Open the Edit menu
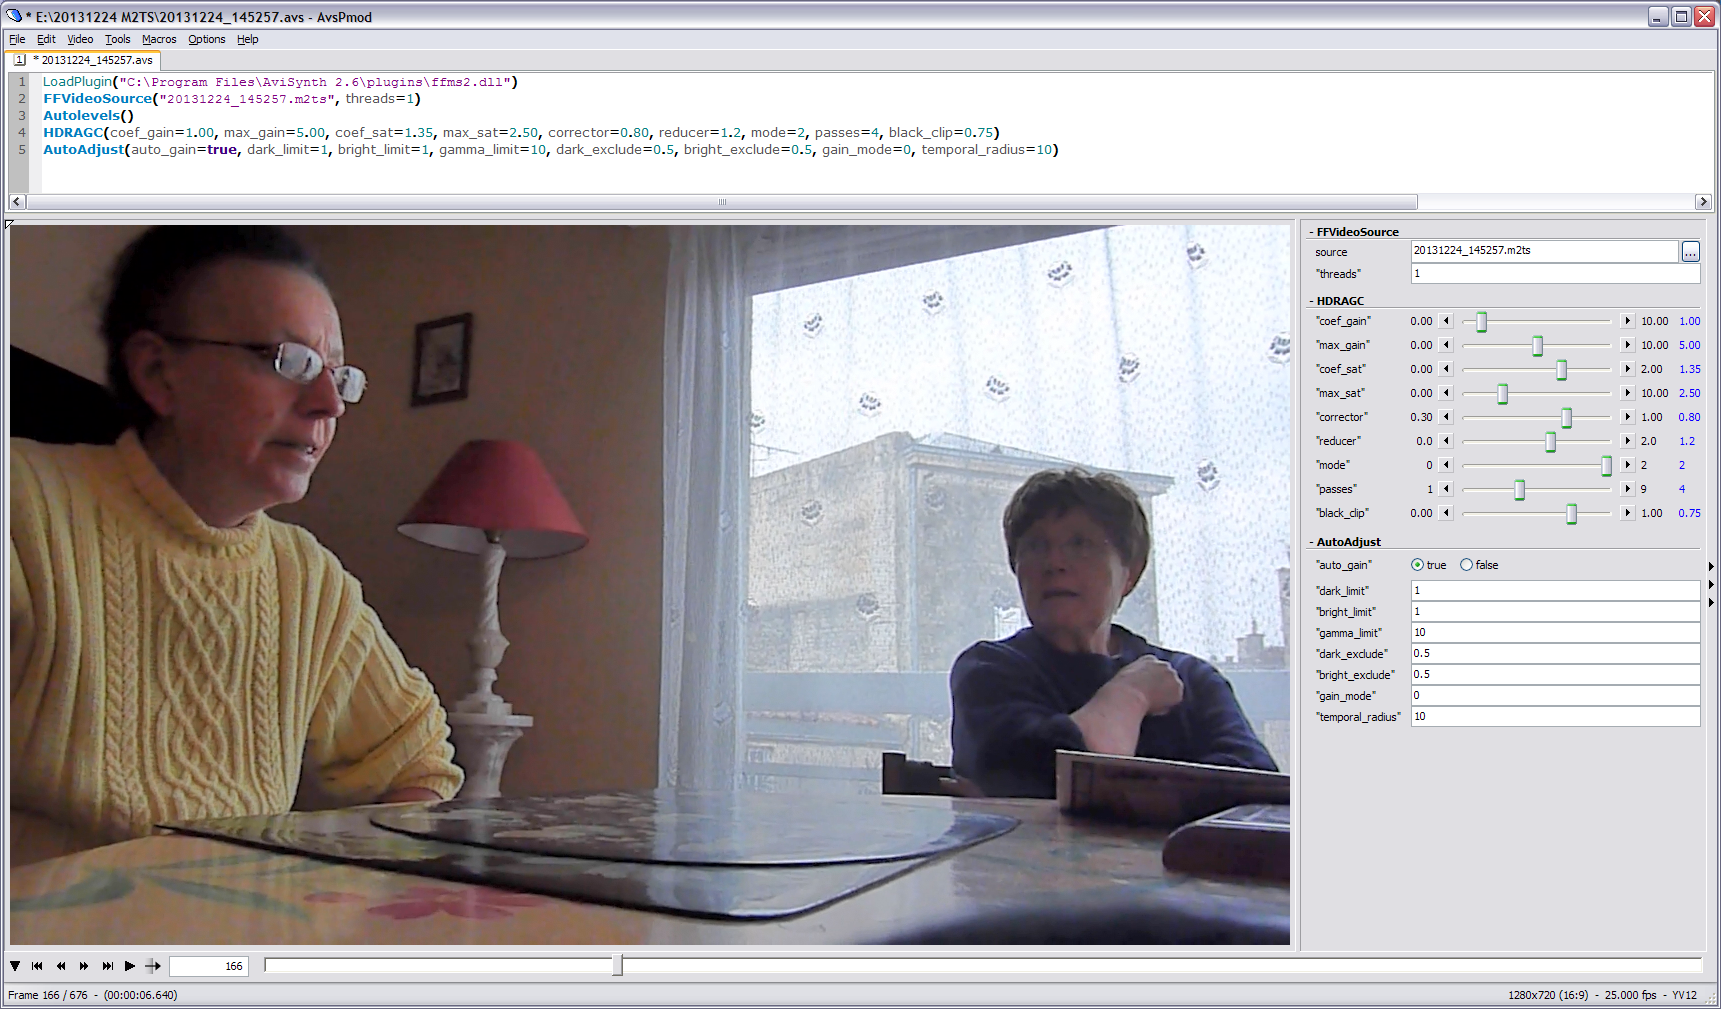The width and height of the screenshot is (1721, 1009). tap(46, 40)
